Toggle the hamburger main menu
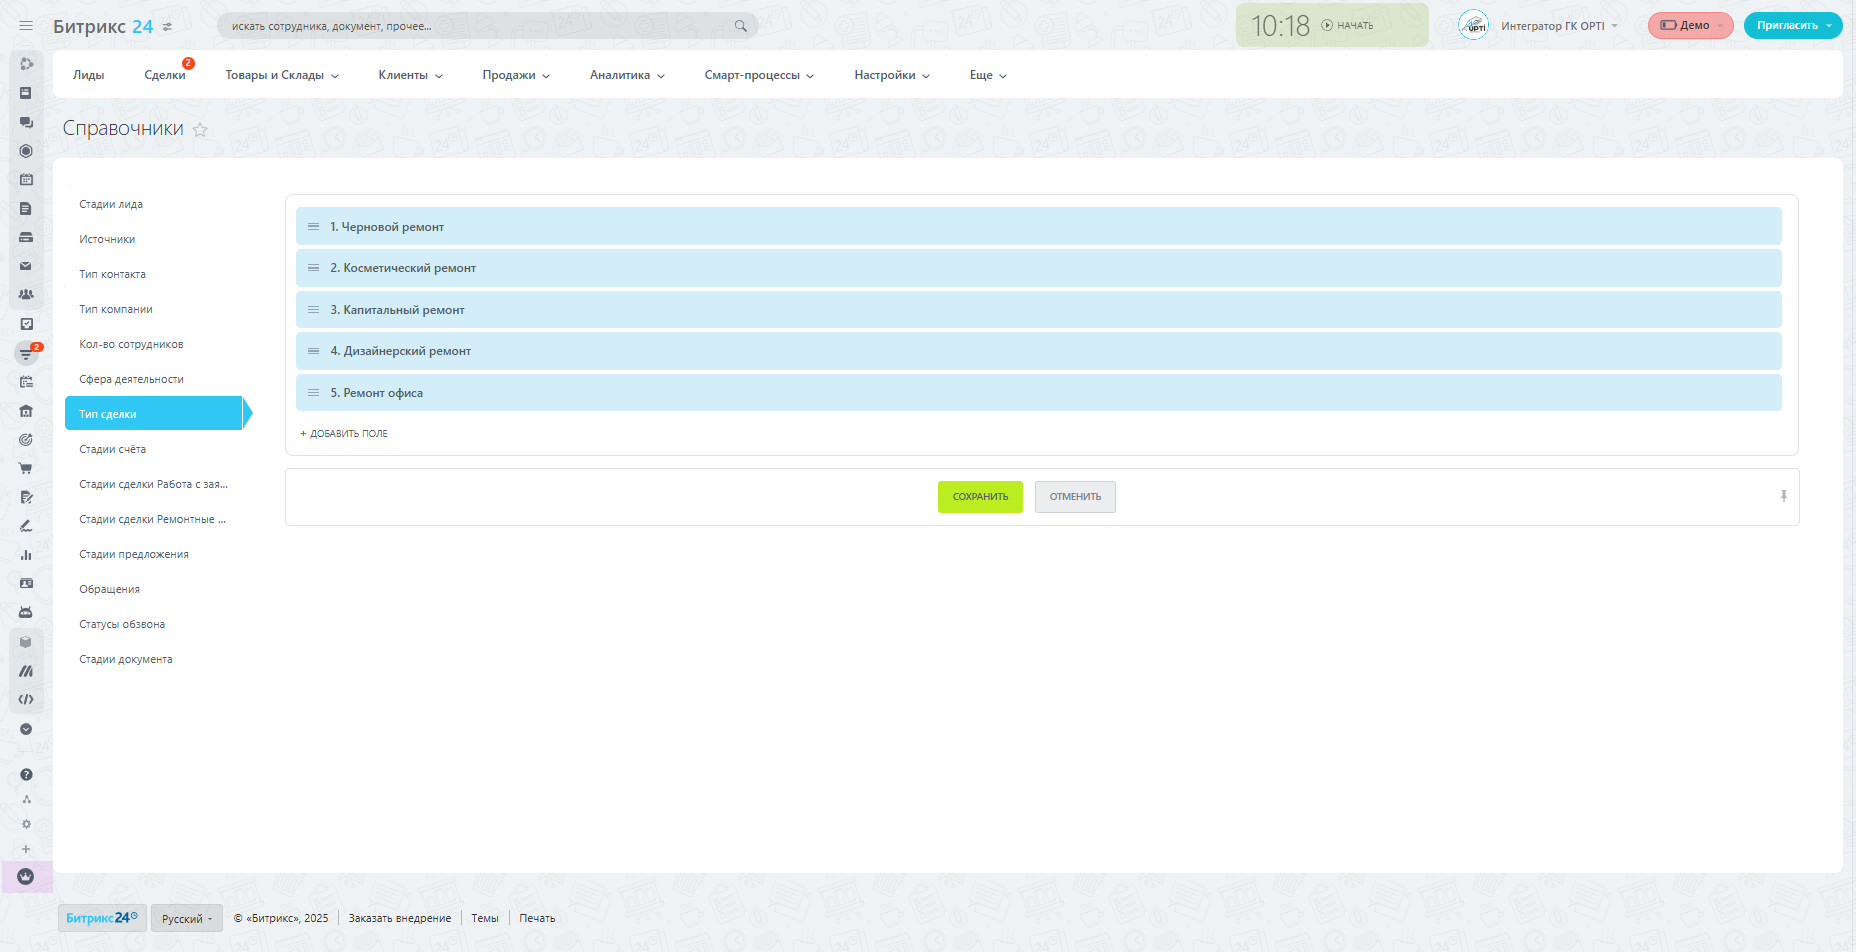The height and width of the screenshot is (952, 1856). point(26,26)
